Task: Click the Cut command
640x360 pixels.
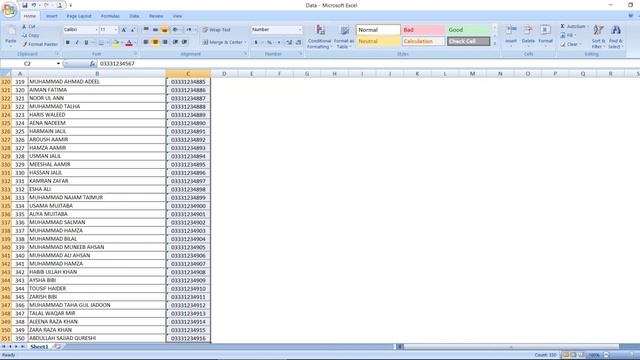Action: click(29, 27)
